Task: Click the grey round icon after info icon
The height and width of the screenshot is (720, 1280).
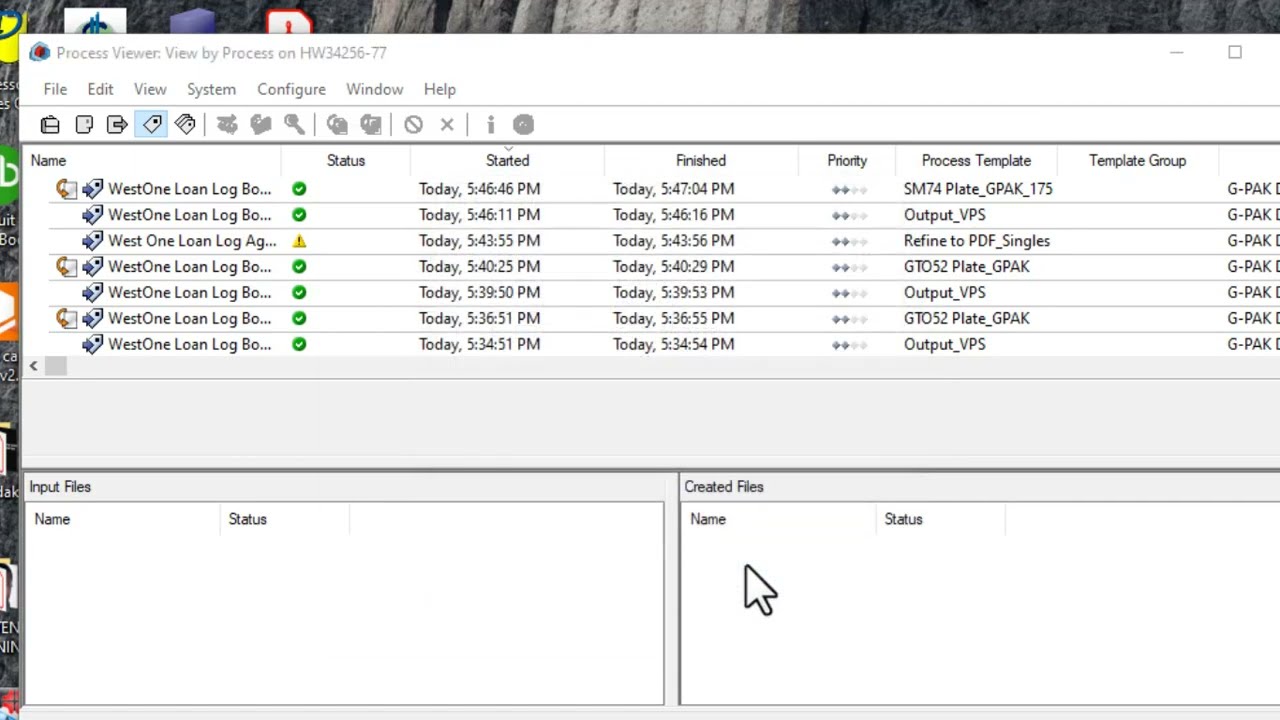Action: (523, 125)
